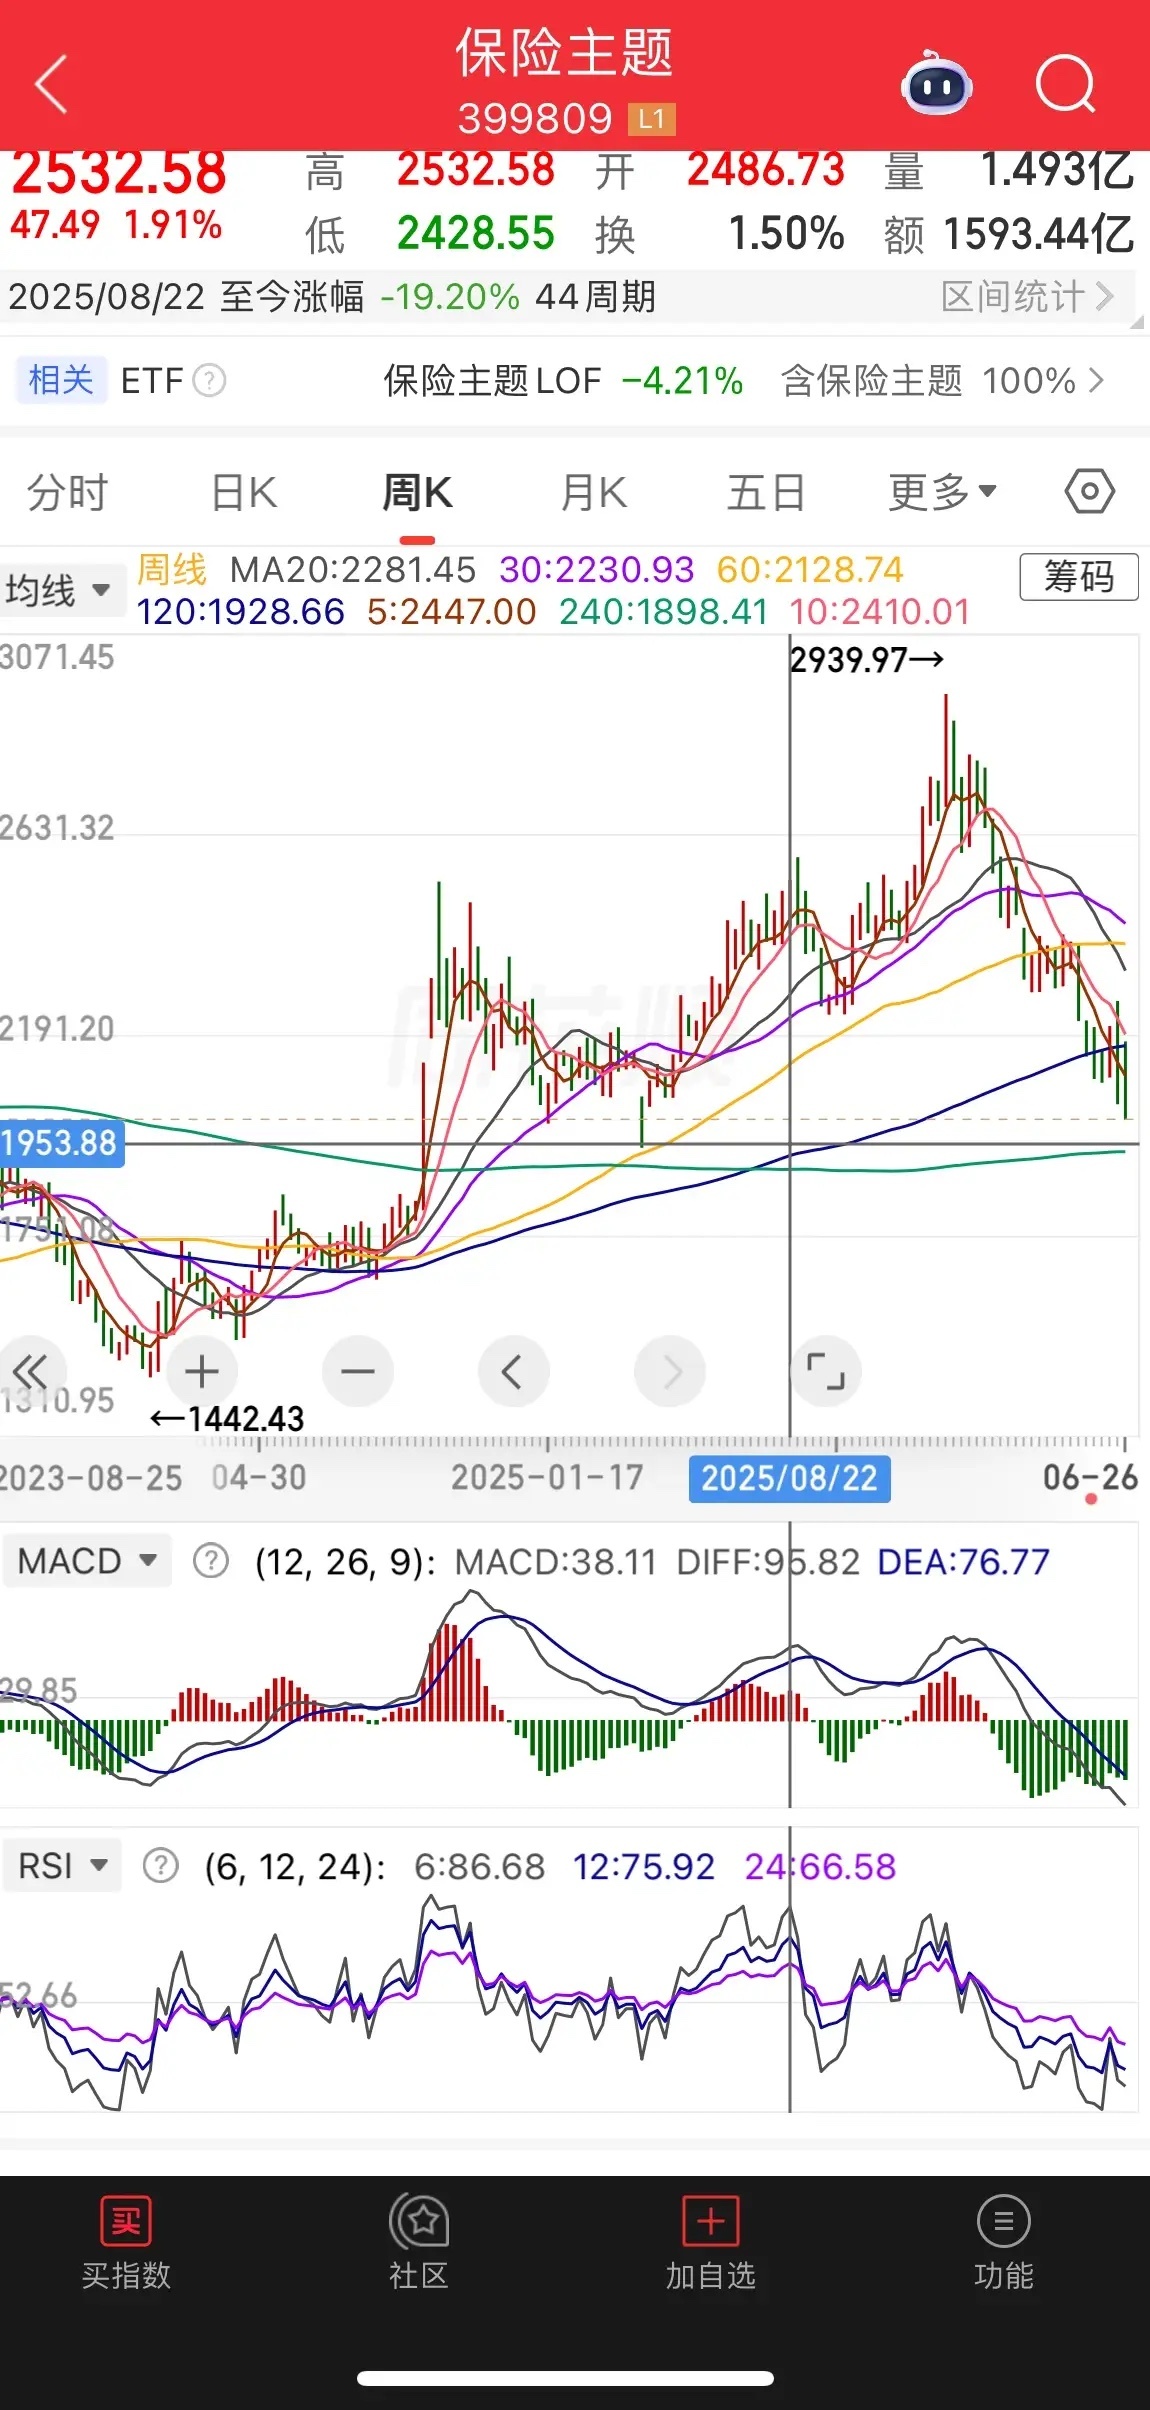The image size is (1150, 2410).
Task: Switch to 月K monthly chart tab
Action: point(594,493)
